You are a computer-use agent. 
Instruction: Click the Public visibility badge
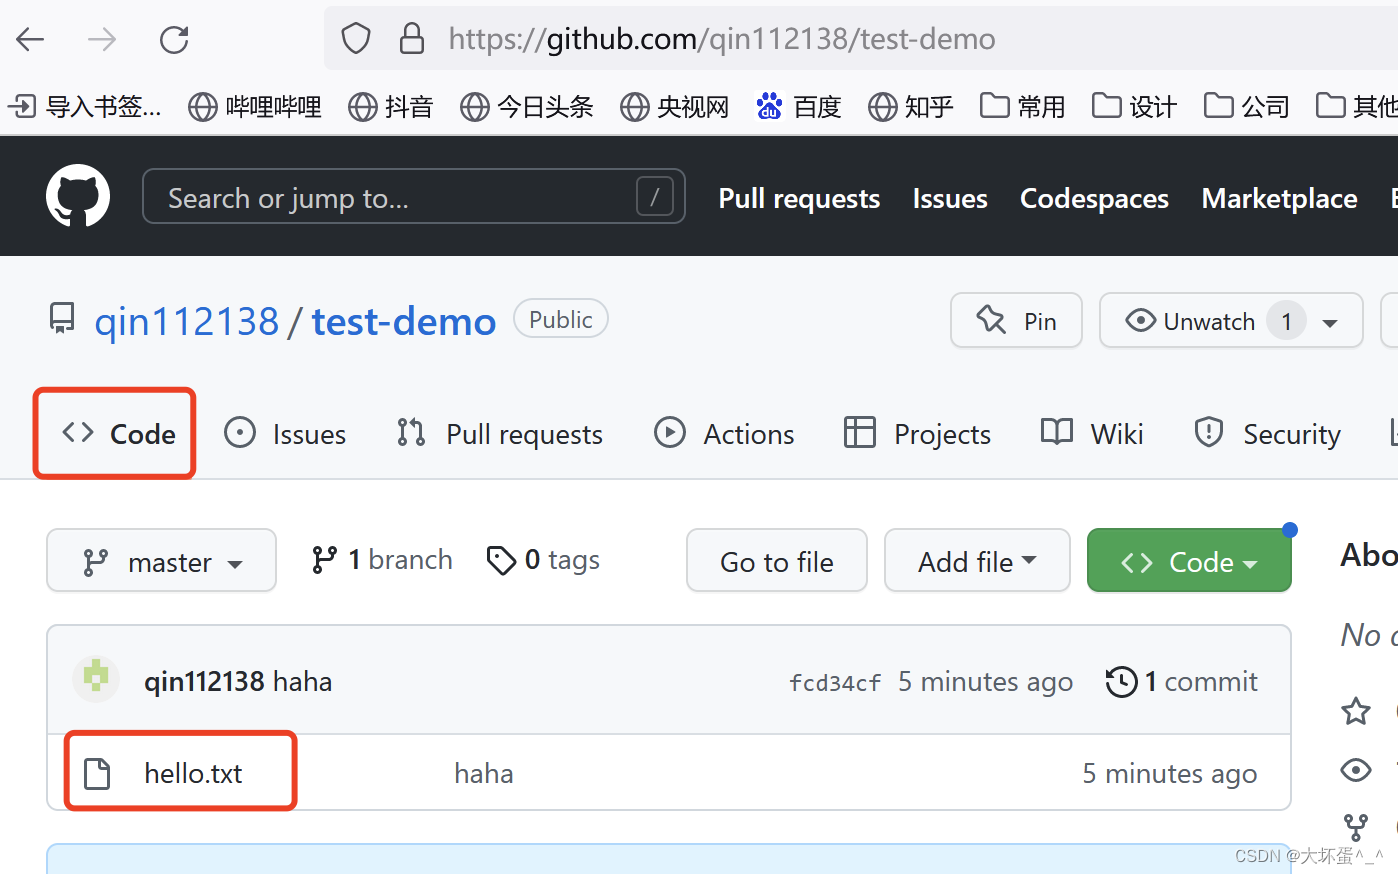point(561,319)
